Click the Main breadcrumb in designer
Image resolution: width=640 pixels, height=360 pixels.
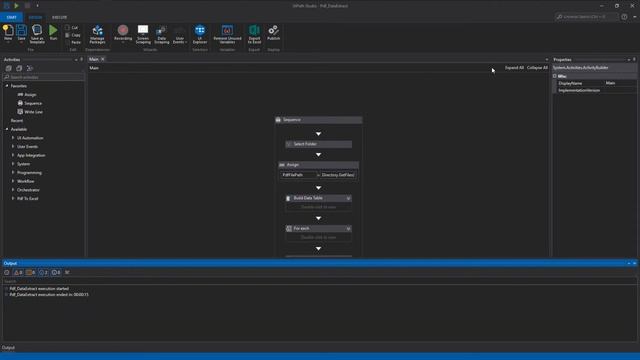tap(94, 68)
